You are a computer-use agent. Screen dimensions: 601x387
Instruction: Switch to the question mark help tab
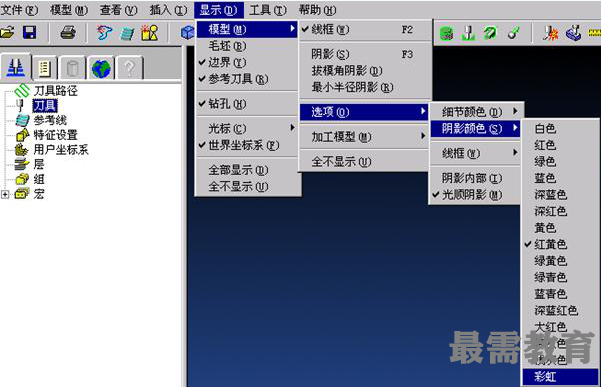[x=130, y=68]
